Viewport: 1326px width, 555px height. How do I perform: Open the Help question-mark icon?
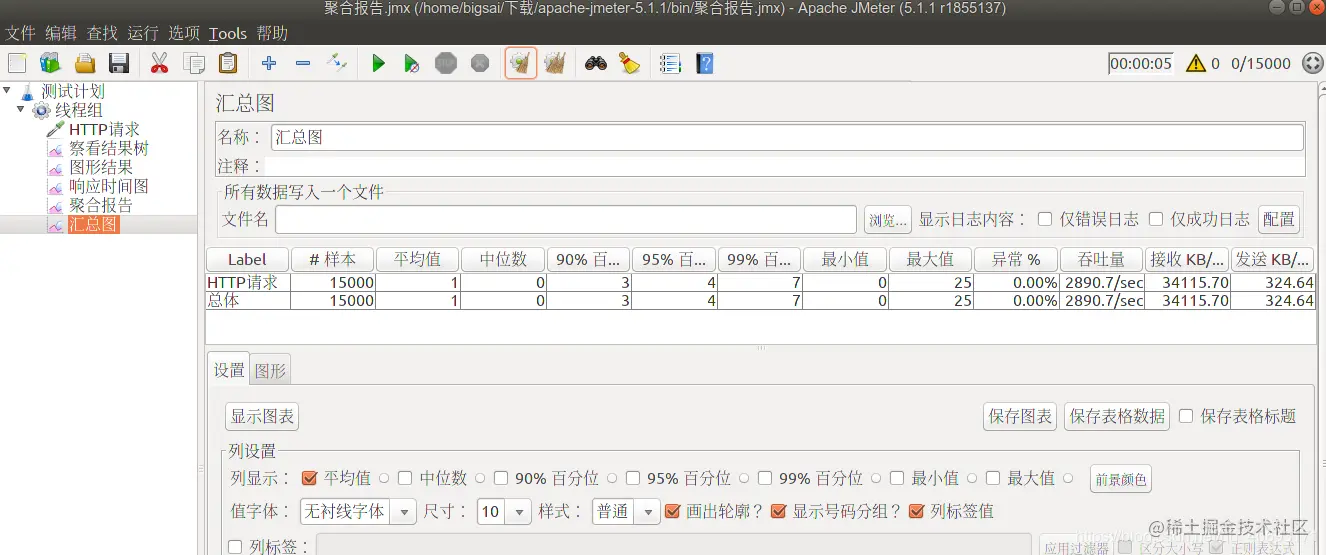705,64
